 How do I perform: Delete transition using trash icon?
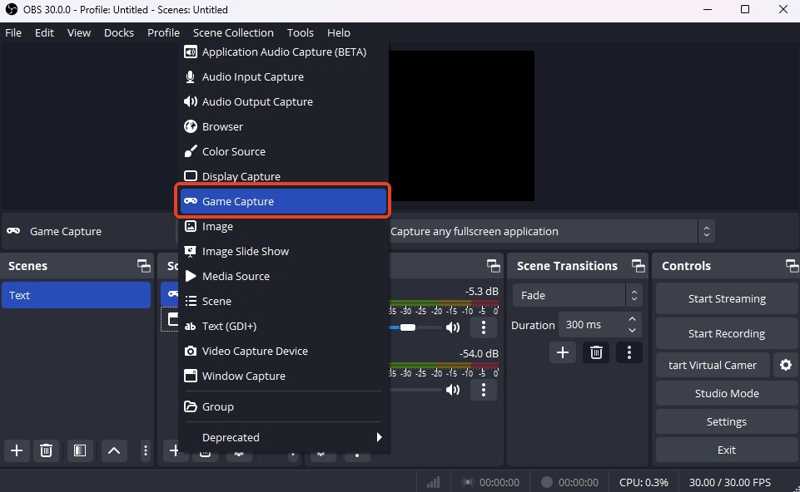tap(596, 352)
